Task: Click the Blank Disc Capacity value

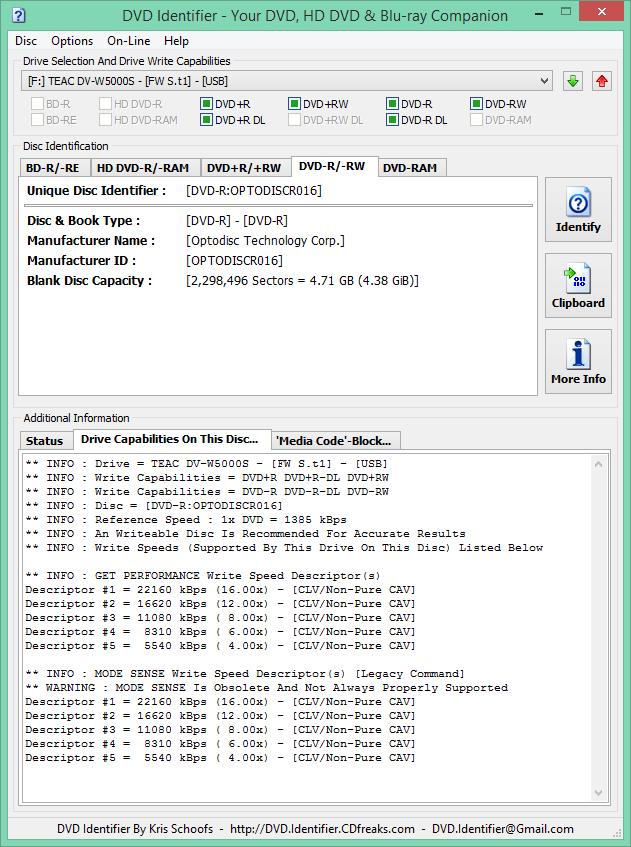Action: [302, 280]
